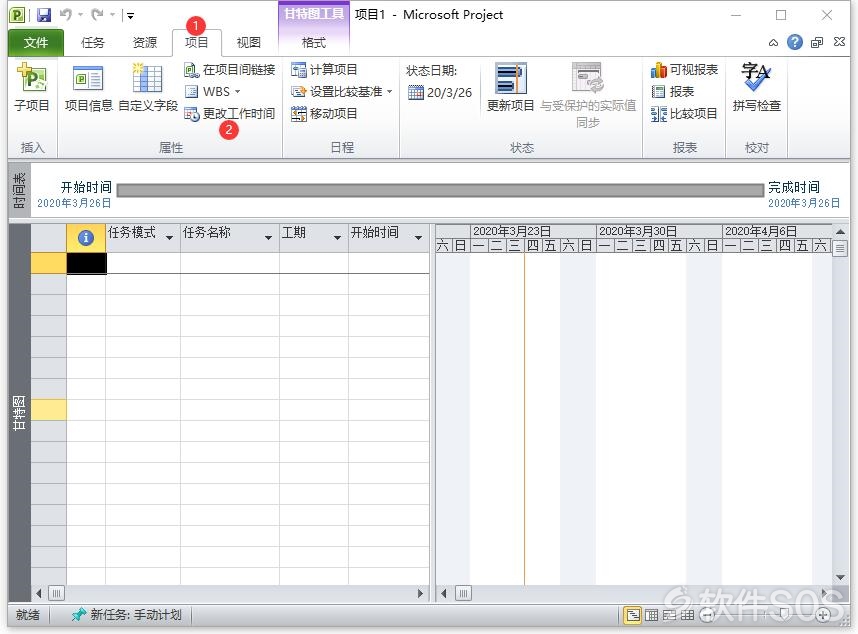Run 拼写检查 spelling check

click(x=757, y=88)
